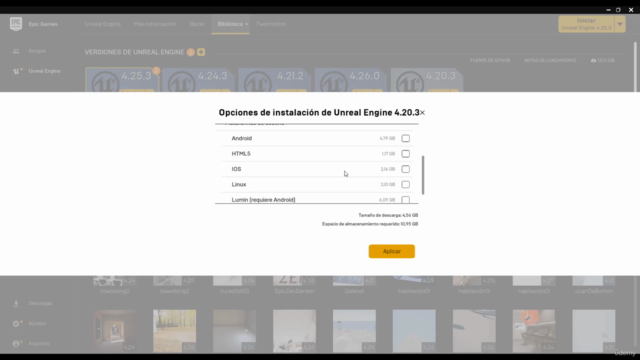
Task: Switch to the Más información tab
Action: (x=155, y=24)
